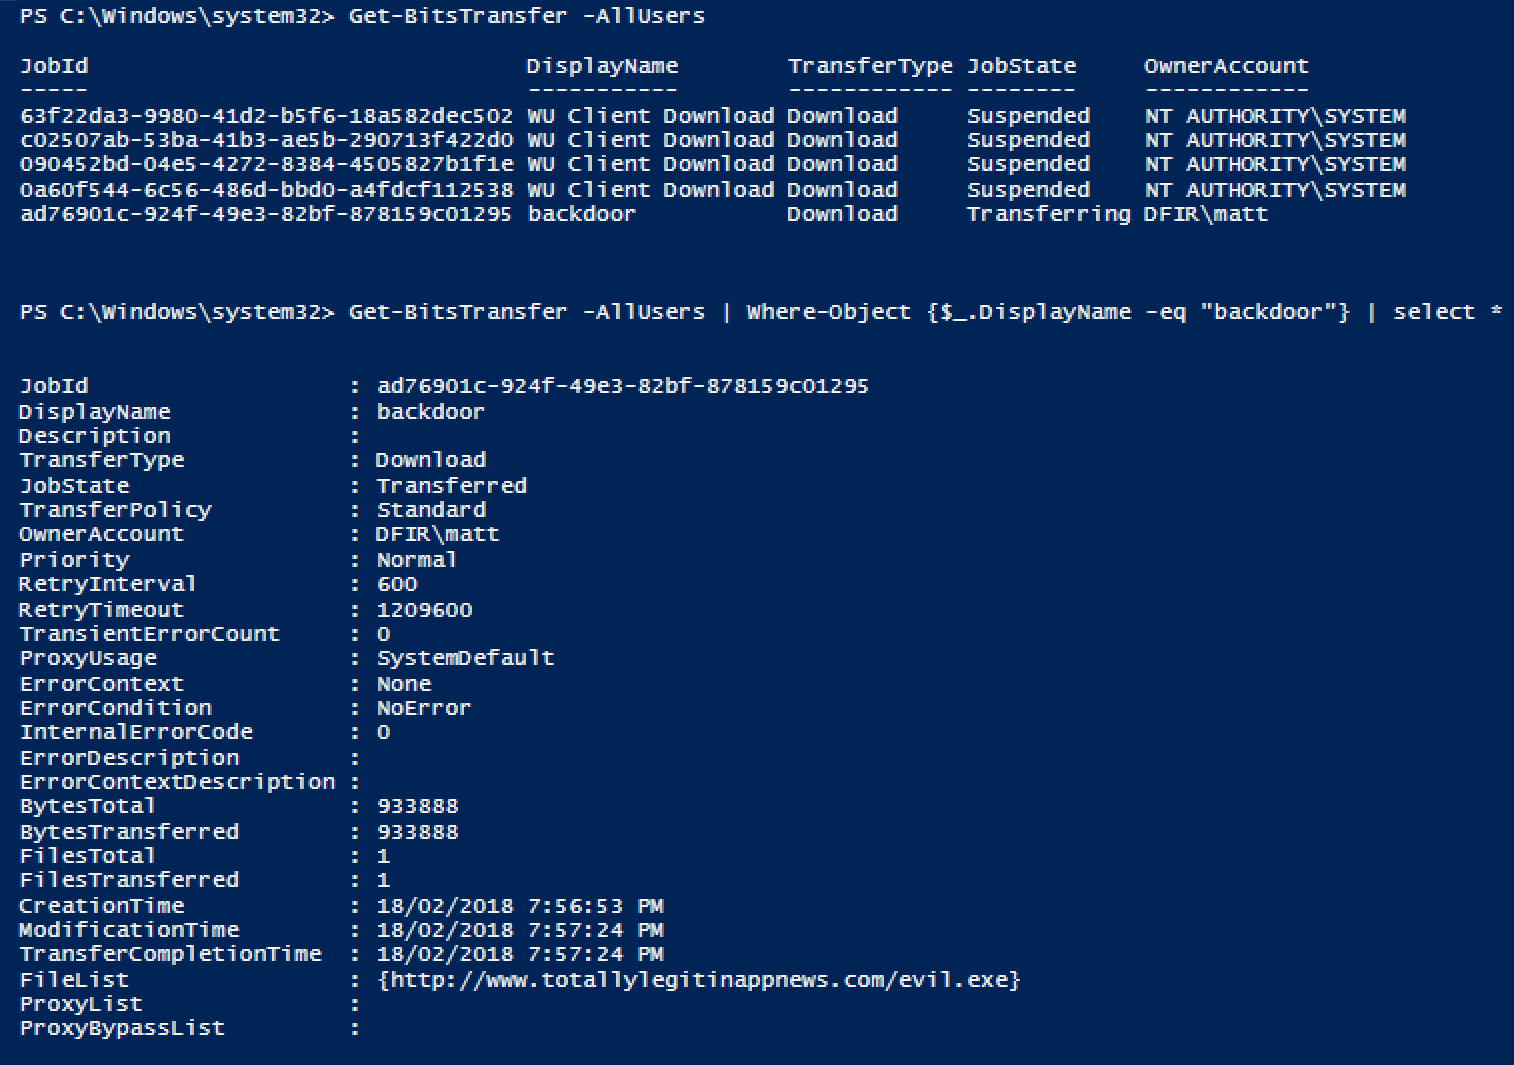Click the DisplayName column header
Image resolution: width=1514 pixels, height=1065 pixels.
(602, 66)
